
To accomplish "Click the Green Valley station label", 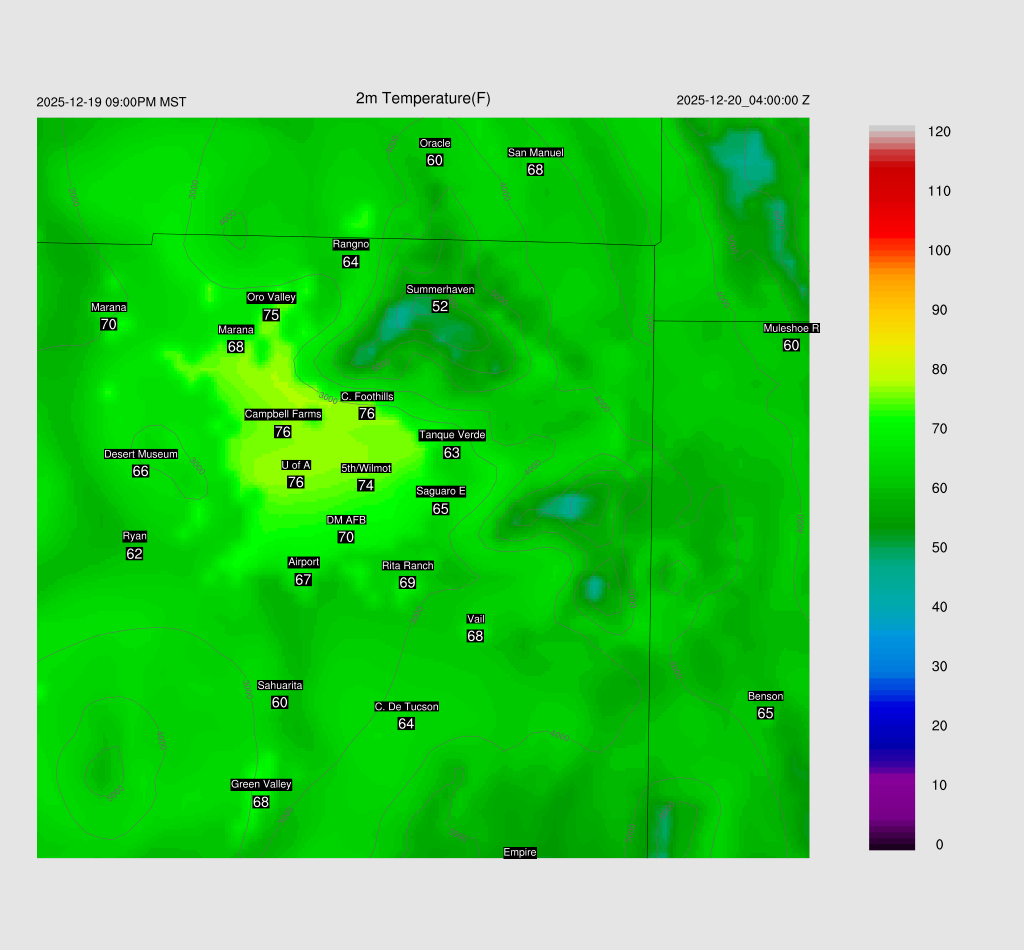I will (261, 784).
